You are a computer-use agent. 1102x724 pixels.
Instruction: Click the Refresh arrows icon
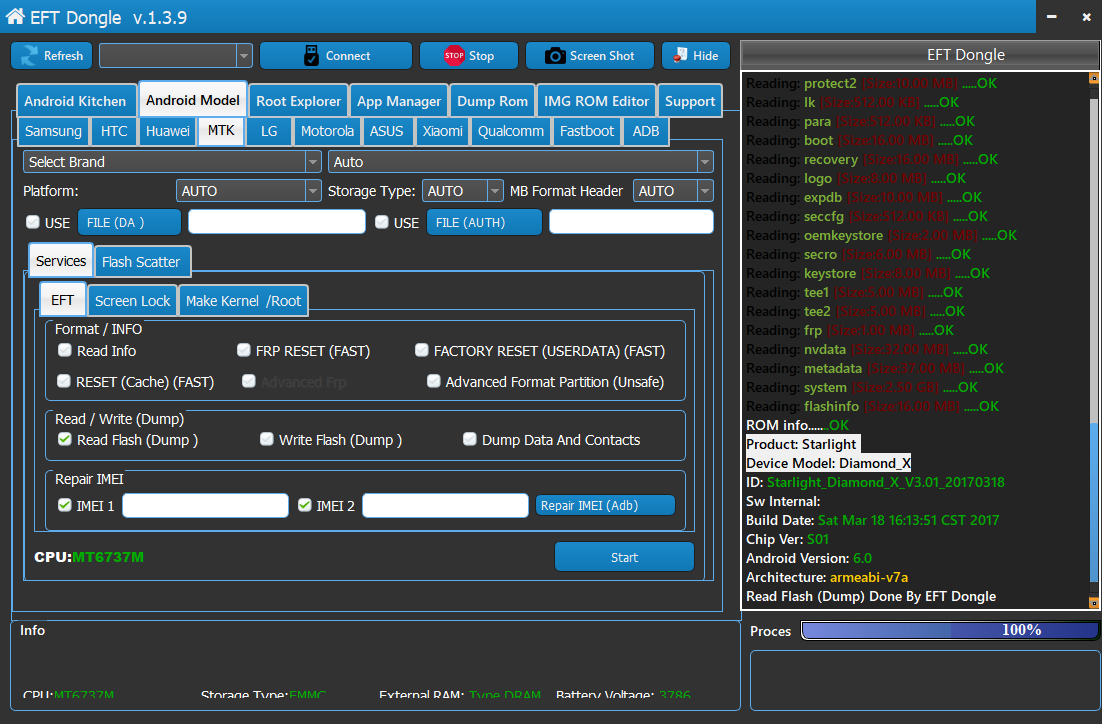30,56
